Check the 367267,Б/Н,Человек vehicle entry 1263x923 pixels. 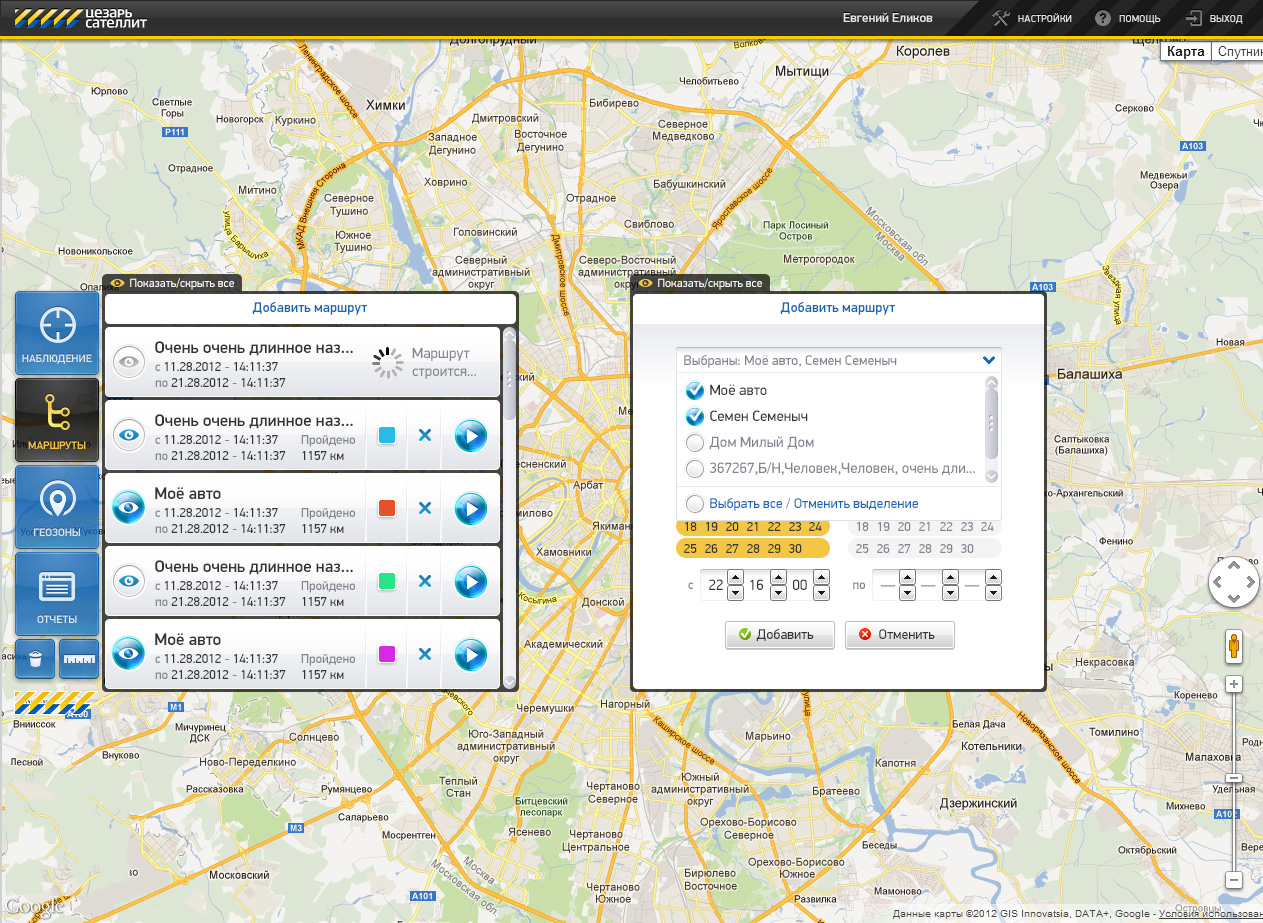coord(695,468)
